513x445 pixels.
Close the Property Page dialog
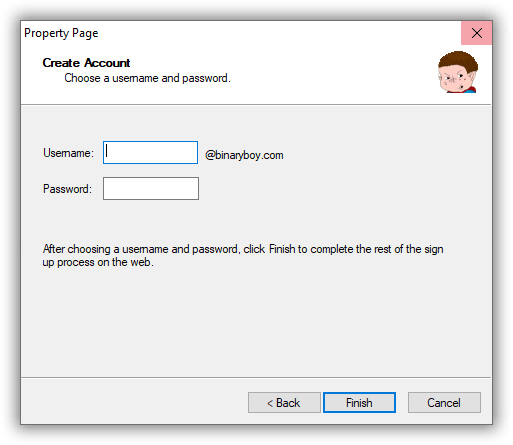coord(477,33)
